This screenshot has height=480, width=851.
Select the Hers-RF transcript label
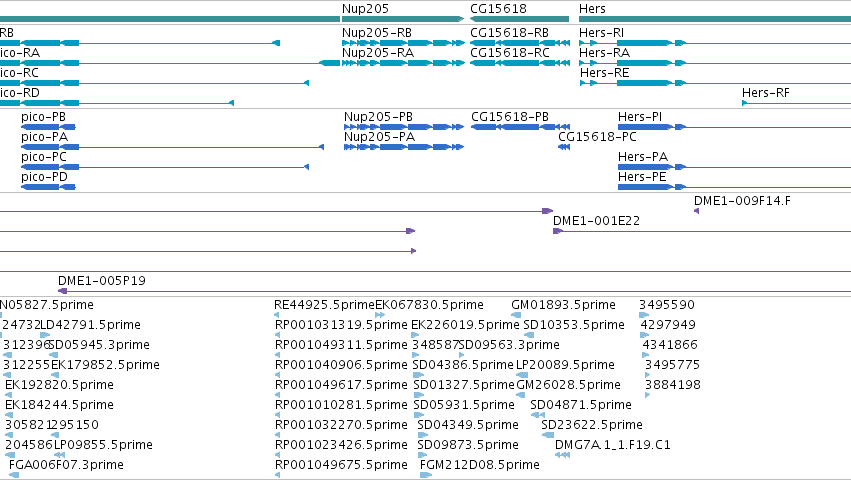(766, 93)
